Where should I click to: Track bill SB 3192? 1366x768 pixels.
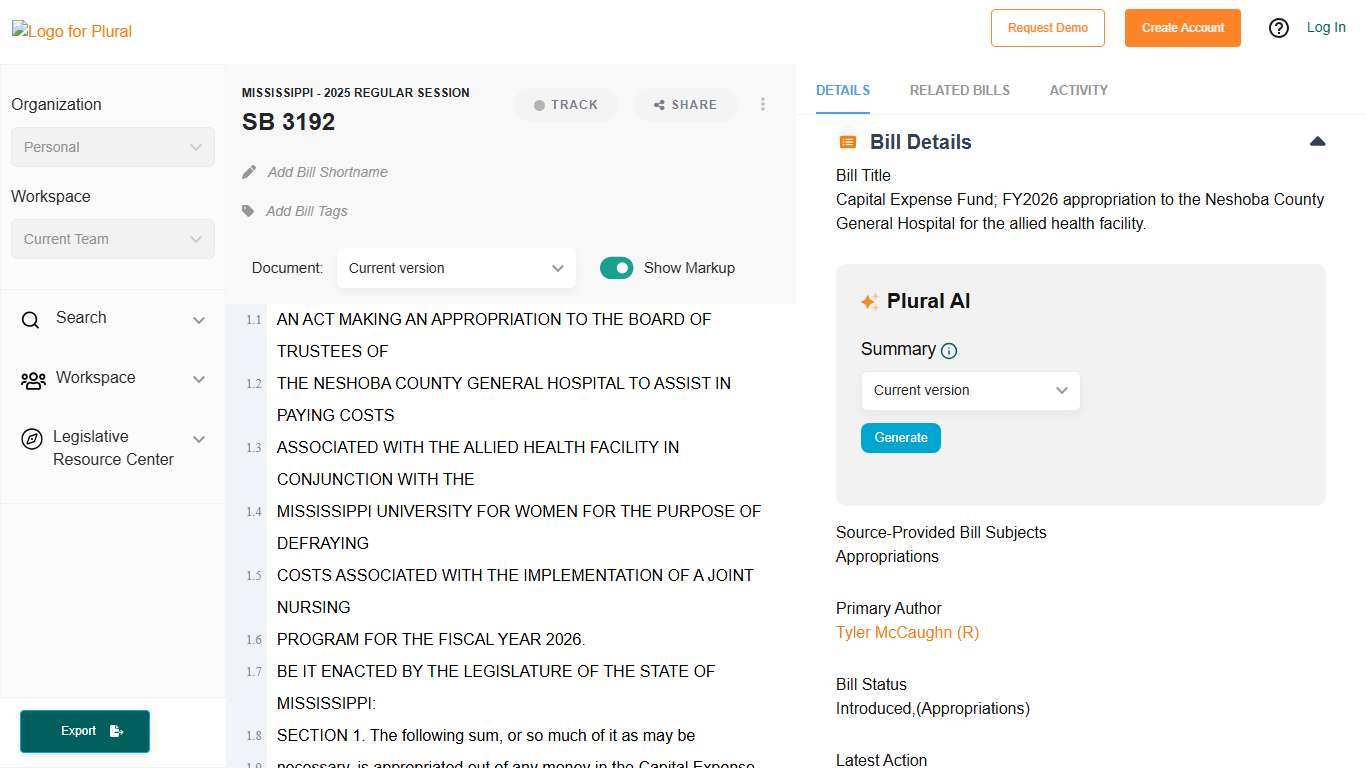[x=566, y=105]
